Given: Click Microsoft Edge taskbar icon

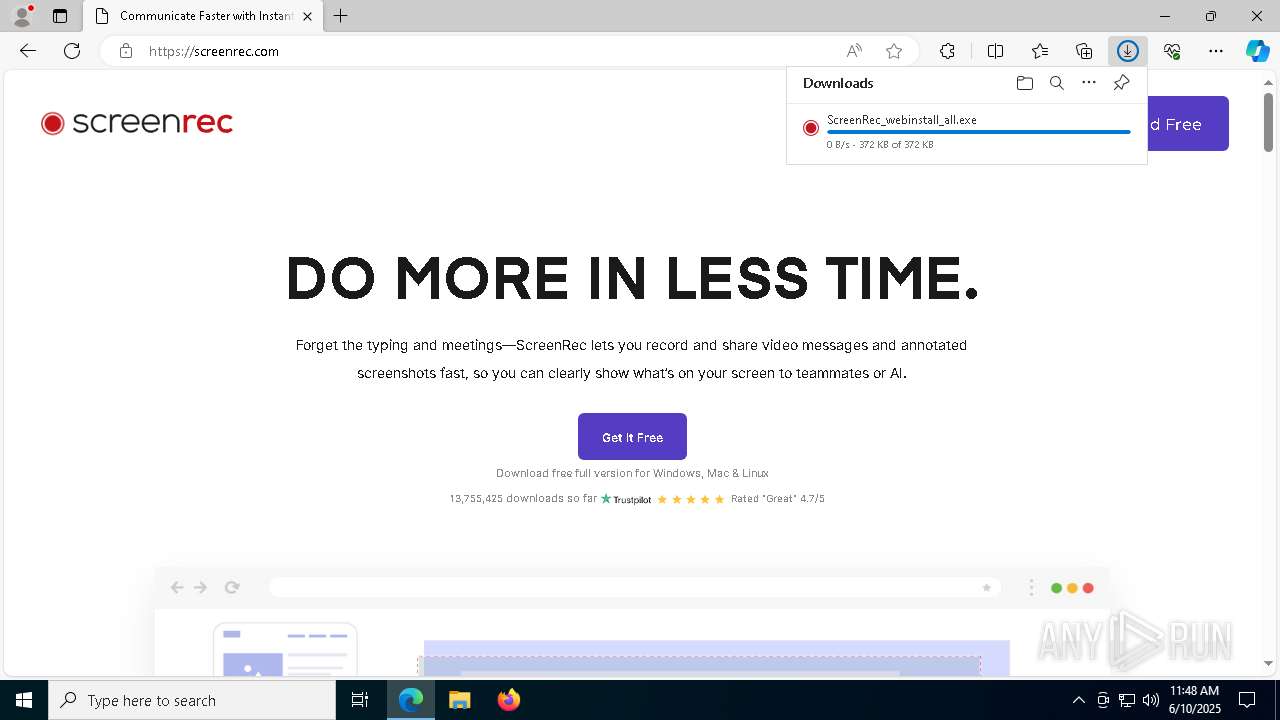Looking at the screenshot, I should (411, 700).
